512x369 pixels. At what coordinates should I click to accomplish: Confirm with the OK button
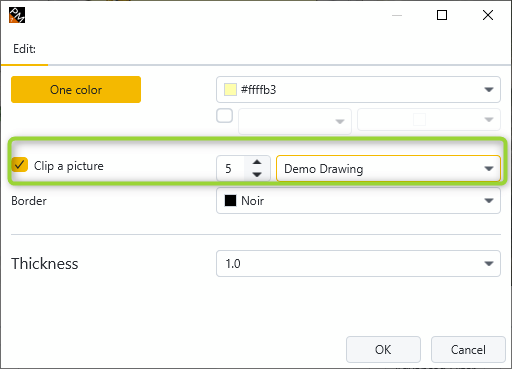tap(383, 350)
